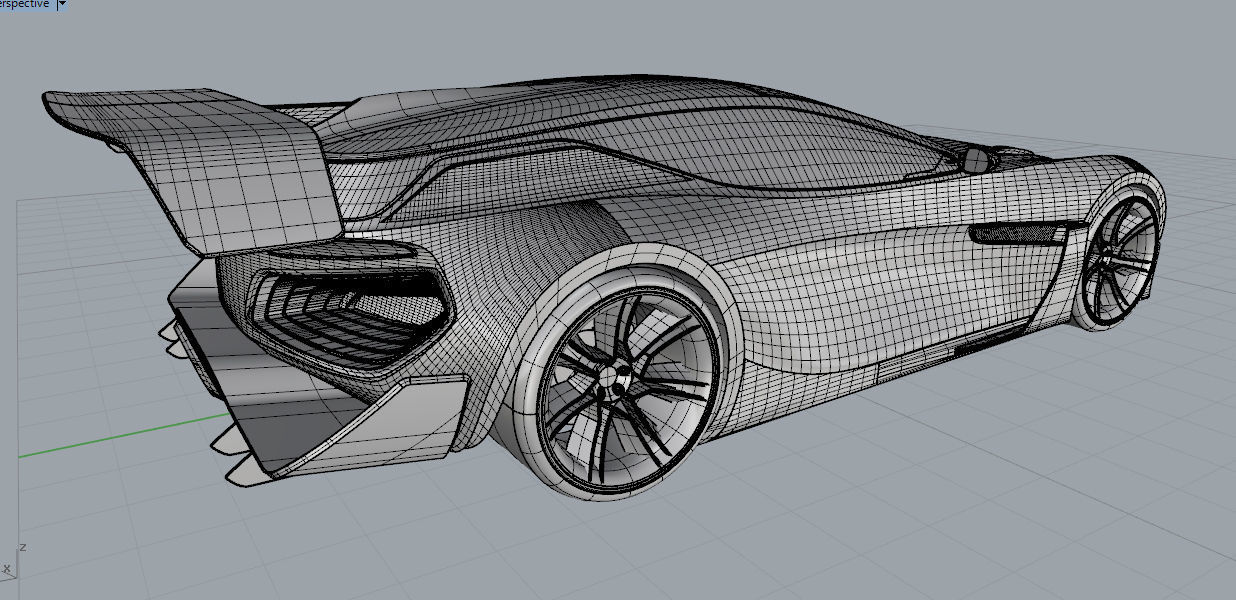Image resolution: width=1236 pixels, height=600 pixels.
Task: Select the front wheel rim
Action: point(1120,260)
